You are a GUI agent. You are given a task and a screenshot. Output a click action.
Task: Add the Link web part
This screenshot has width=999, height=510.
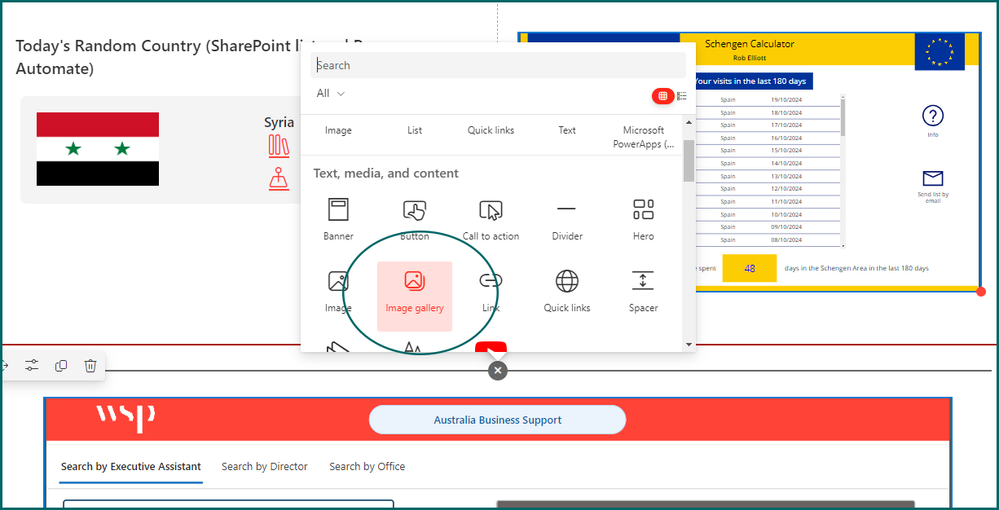coord(491,291)
